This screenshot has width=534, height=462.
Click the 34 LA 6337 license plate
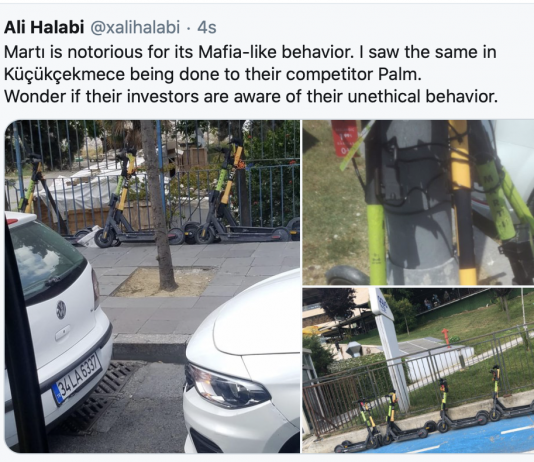(77, 379)
